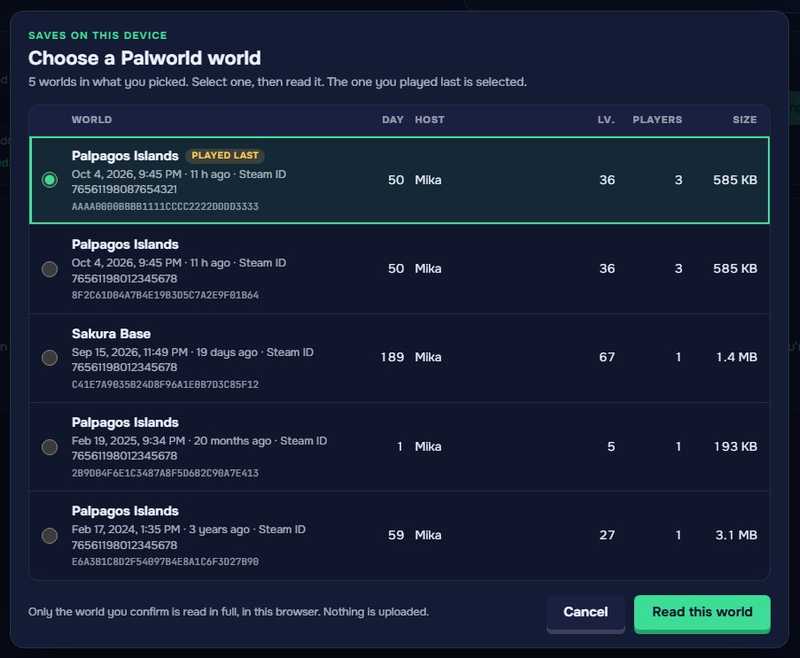Click the hash starting with AAAABBBB
800x658 pixels.
click(x=165, y=207)
